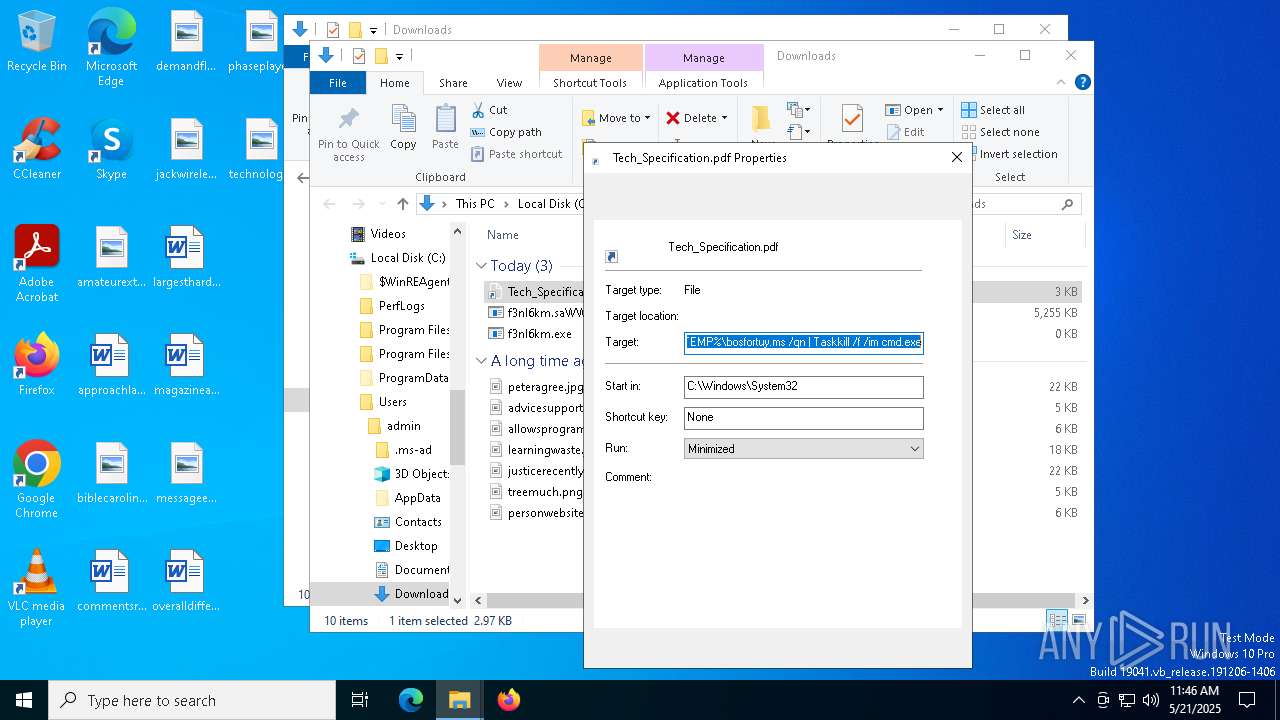Click the Copy ribbon button

(403, 127)
